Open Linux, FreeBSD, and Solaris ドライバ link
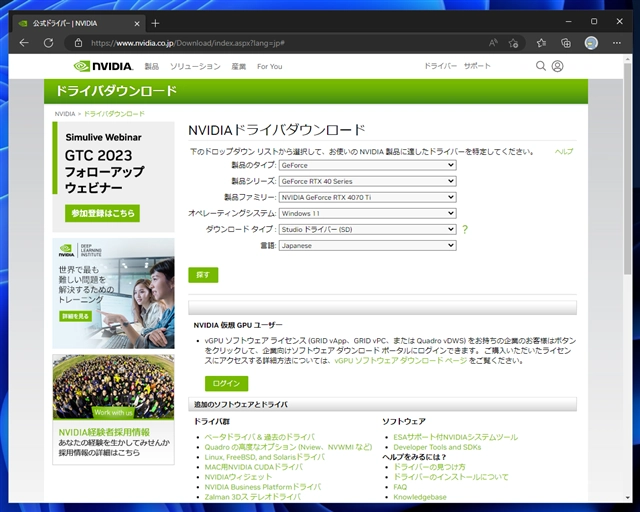This screenshot has height=512, width=640. (x=264, y=457)
